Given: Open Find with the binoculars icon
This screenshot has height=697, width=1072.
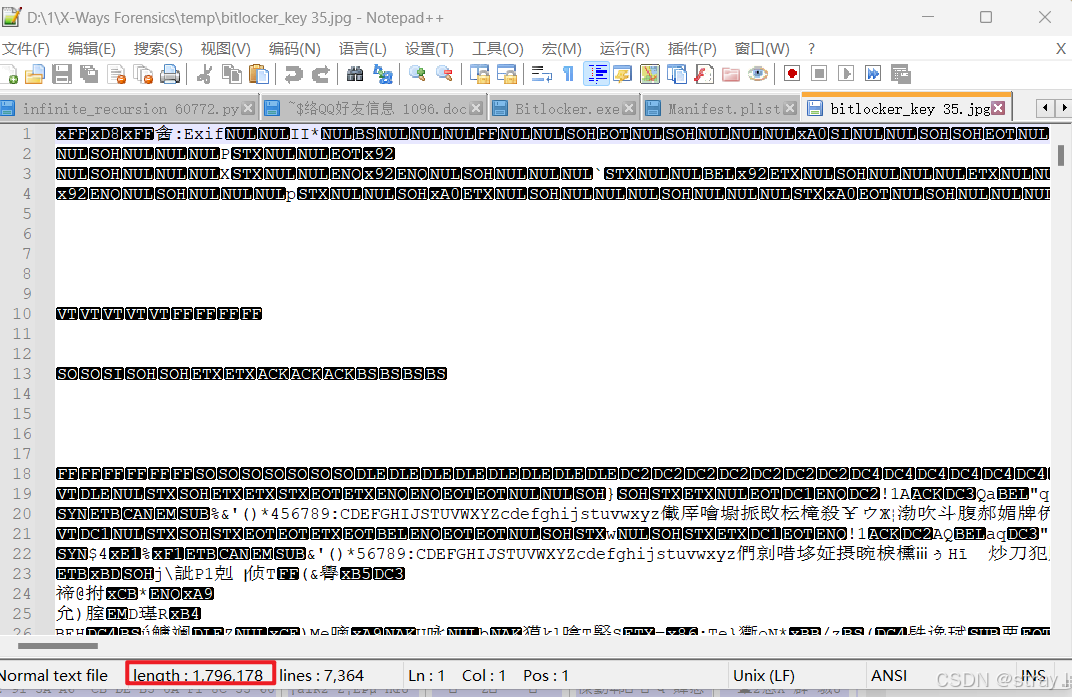Looking at the screenshot, I should (355, 74).
